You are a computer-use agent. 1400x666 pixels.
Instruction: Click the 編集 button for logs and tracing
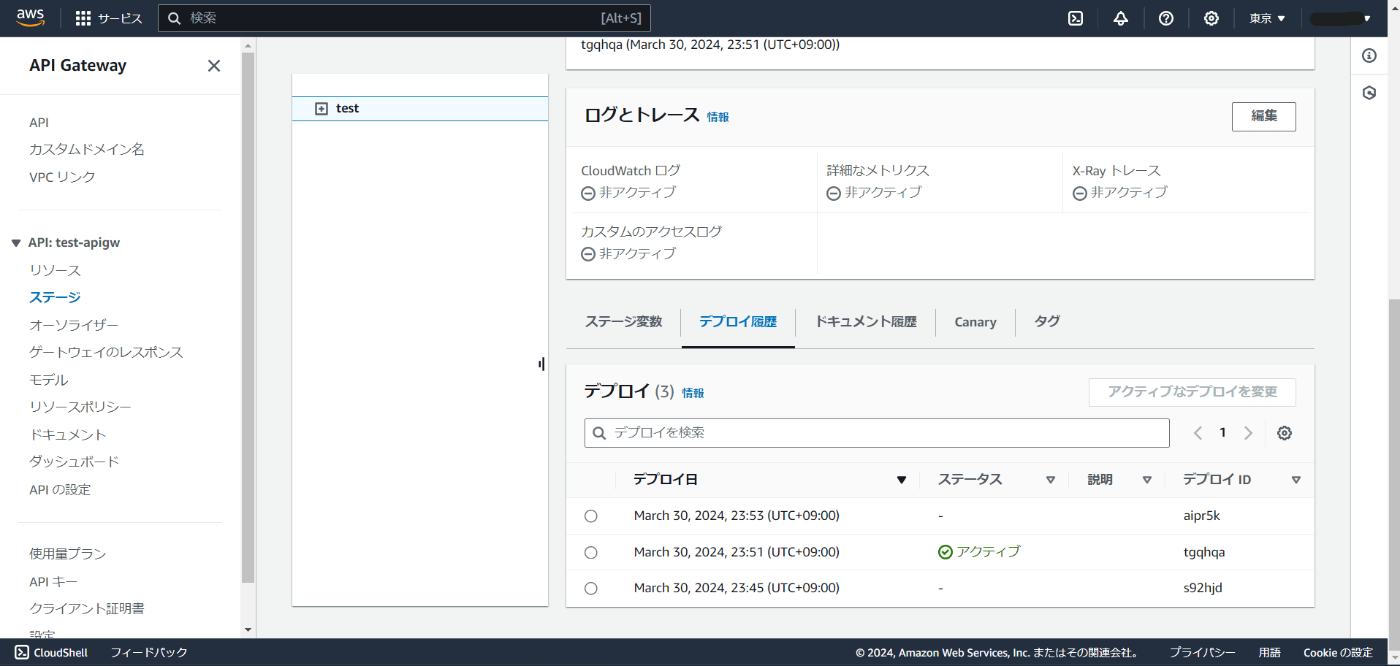click(1264, 116)
